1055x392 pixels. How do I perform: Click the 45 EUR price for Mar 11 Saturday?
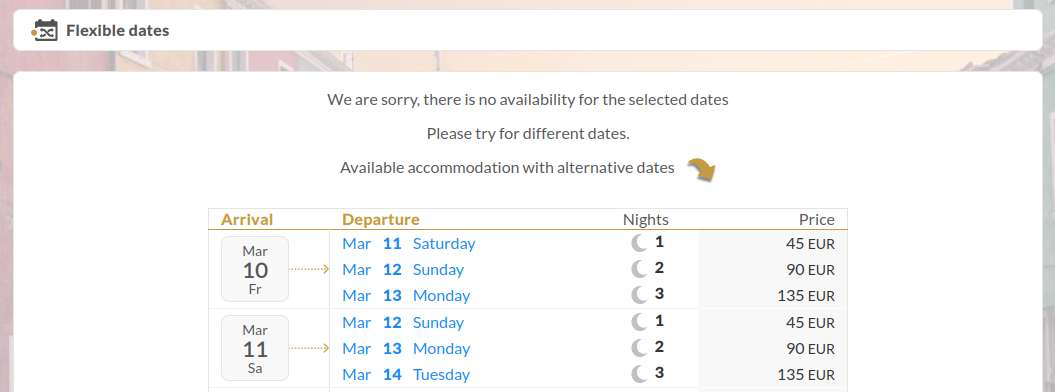(810, 244)
